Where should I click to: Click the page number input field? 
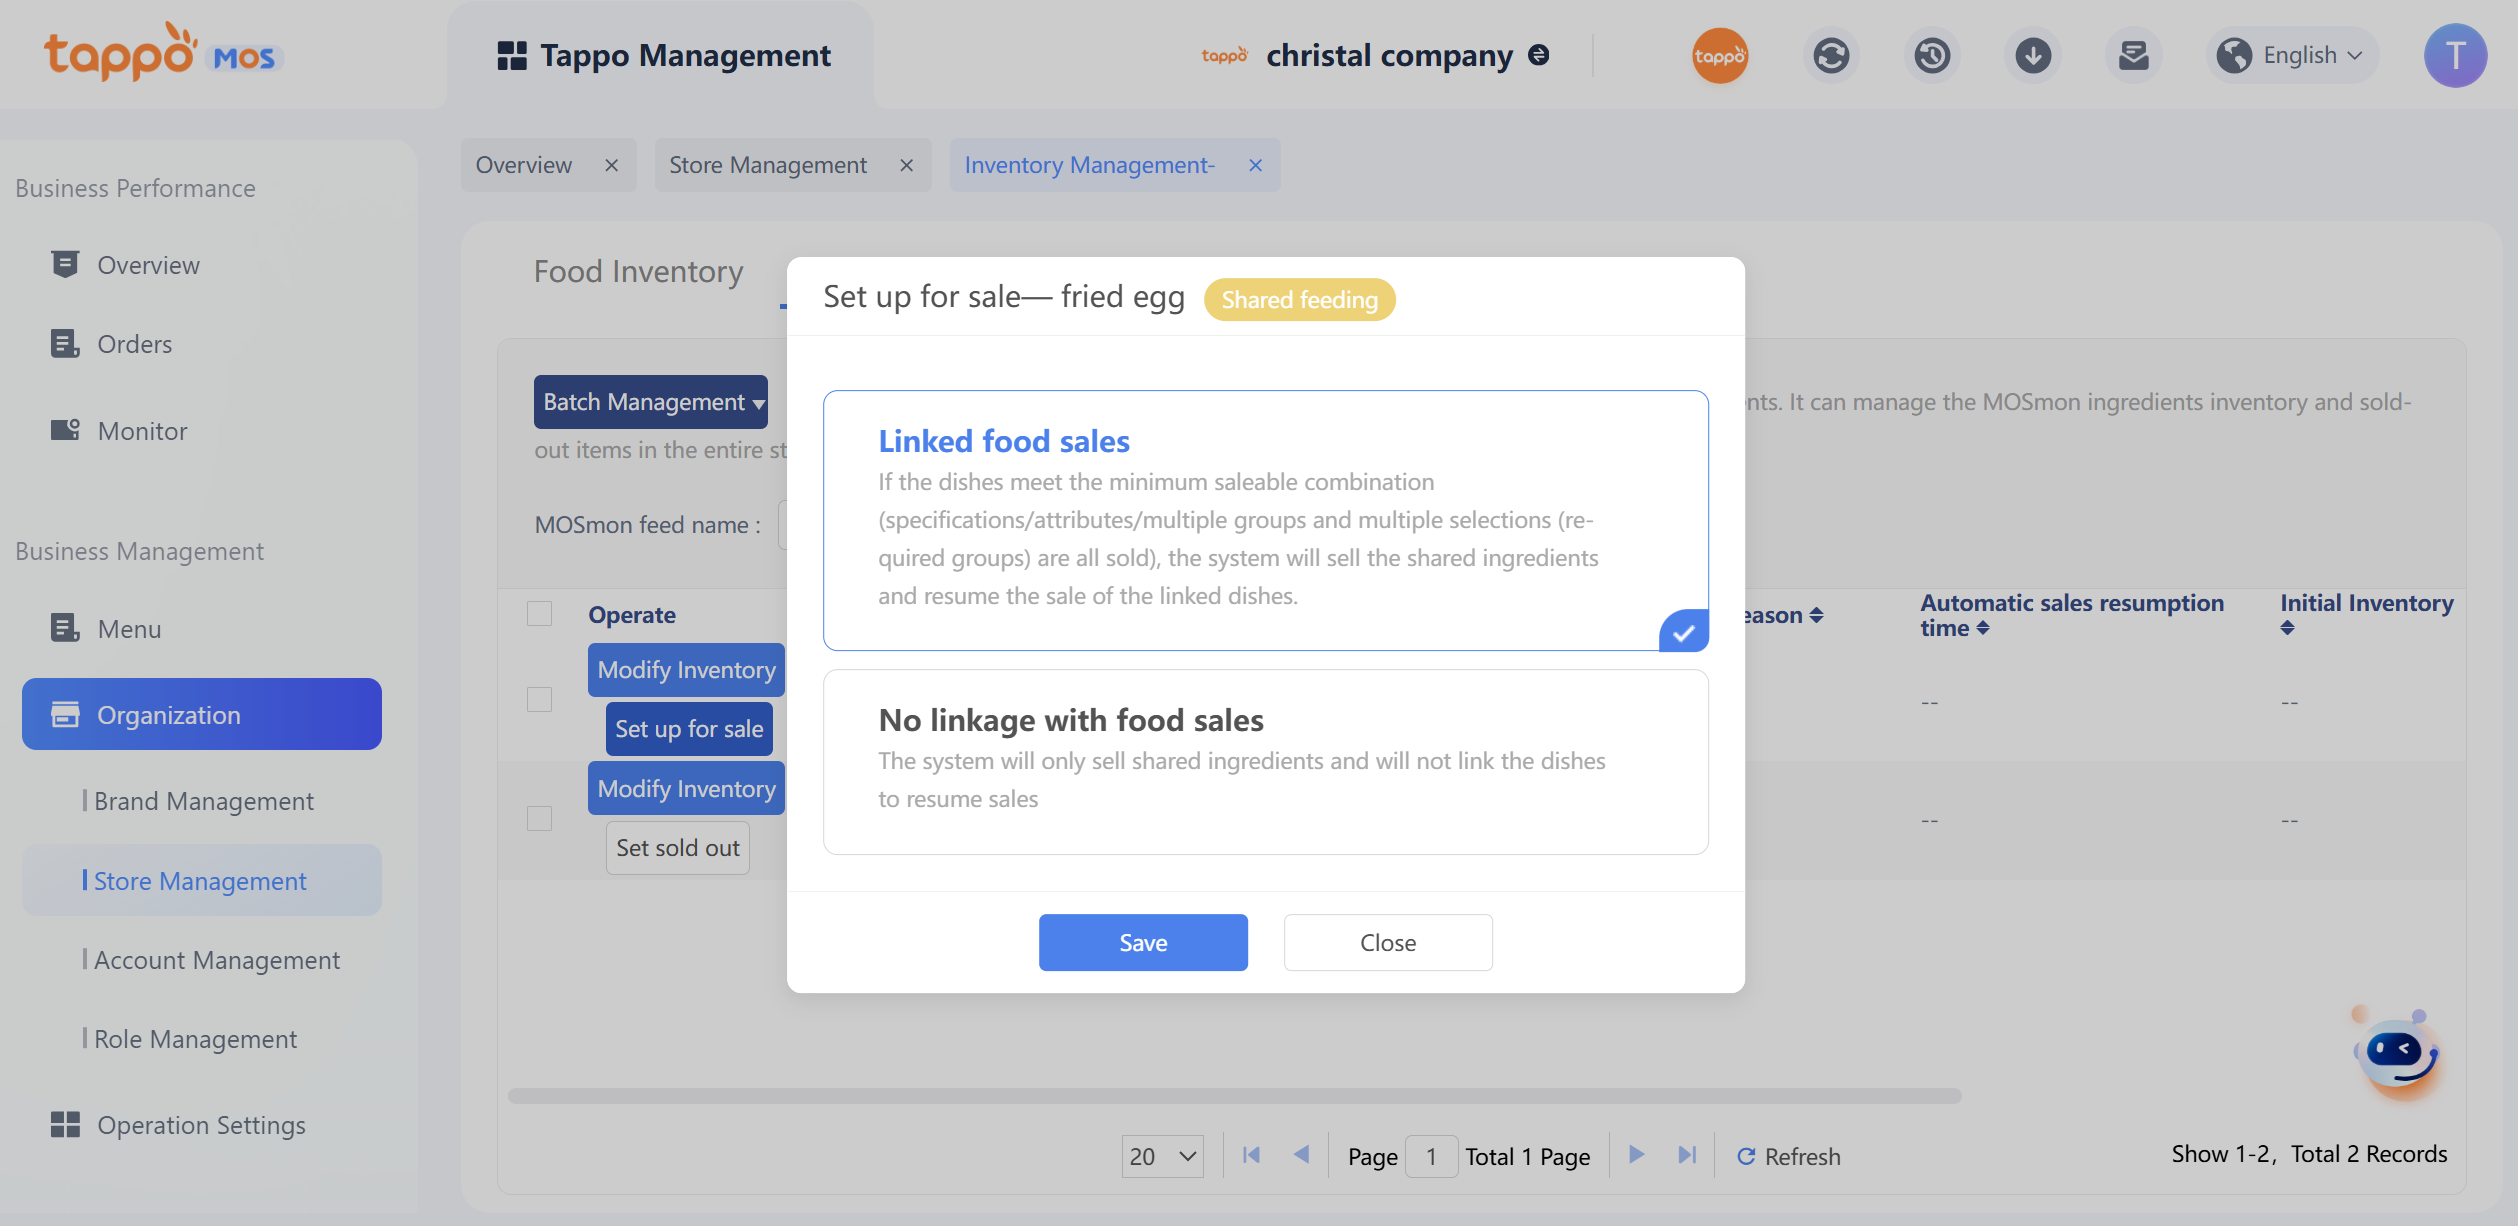pyautogui.click(x=1431, y=1156)
